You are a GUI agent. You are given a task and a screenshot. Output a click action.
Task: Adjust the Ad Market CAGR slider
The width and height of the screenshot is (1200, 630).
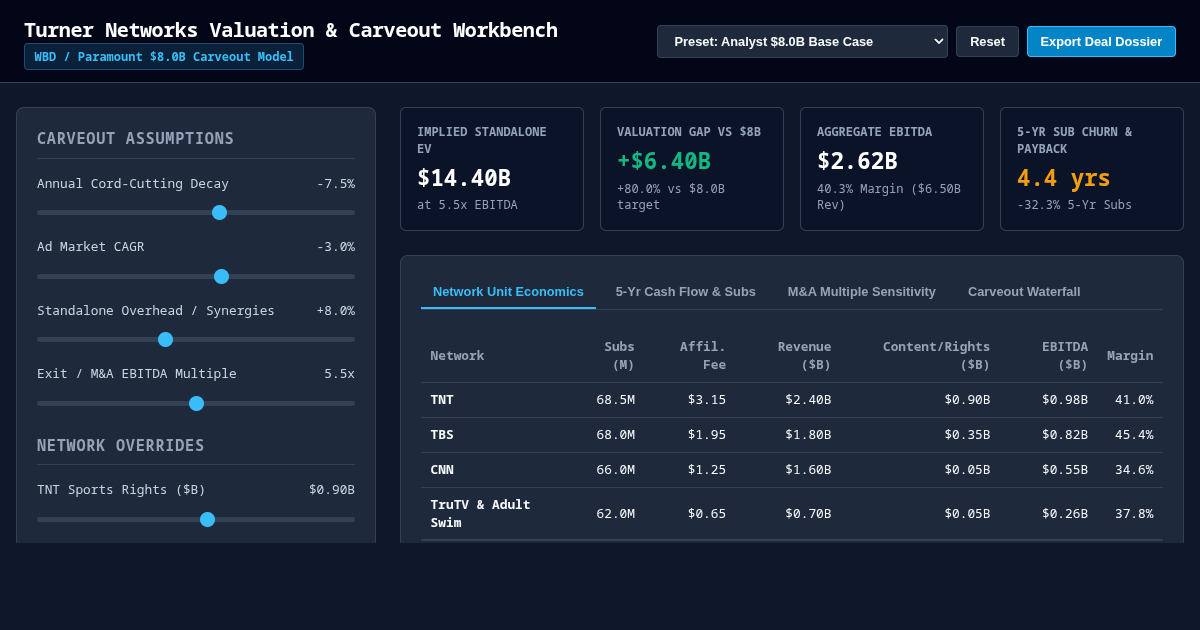pos(196,276)
